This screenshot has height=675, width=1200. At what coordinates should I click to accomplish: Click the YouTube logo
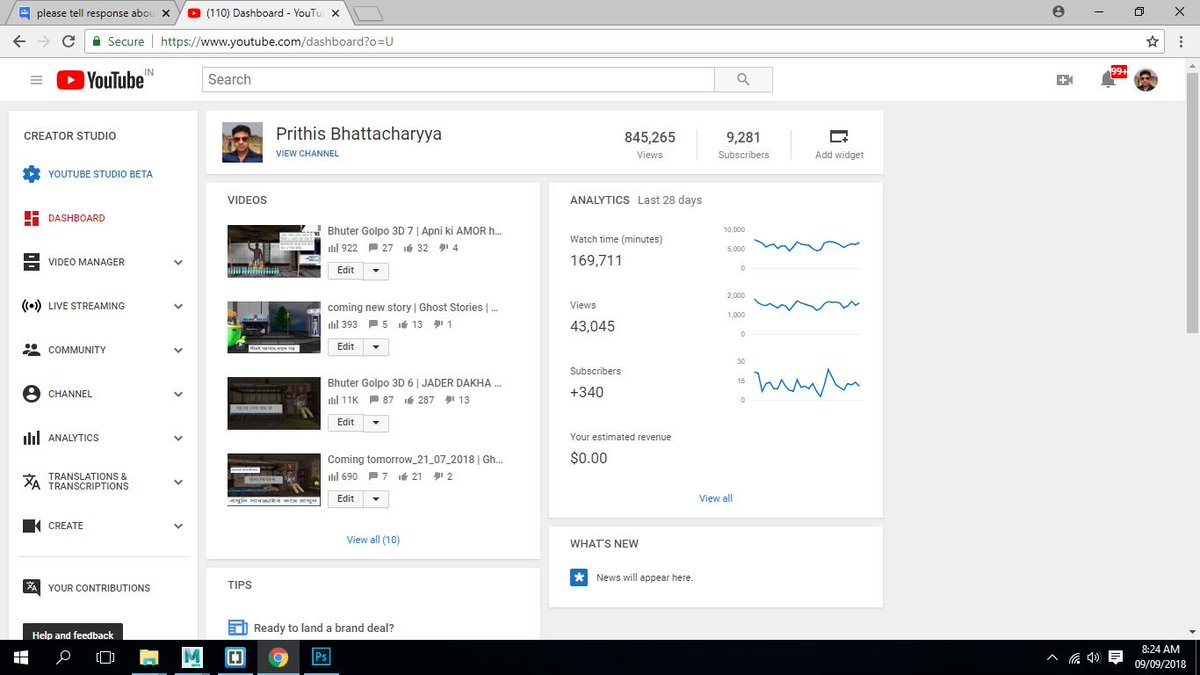click(x=100, y=80)
